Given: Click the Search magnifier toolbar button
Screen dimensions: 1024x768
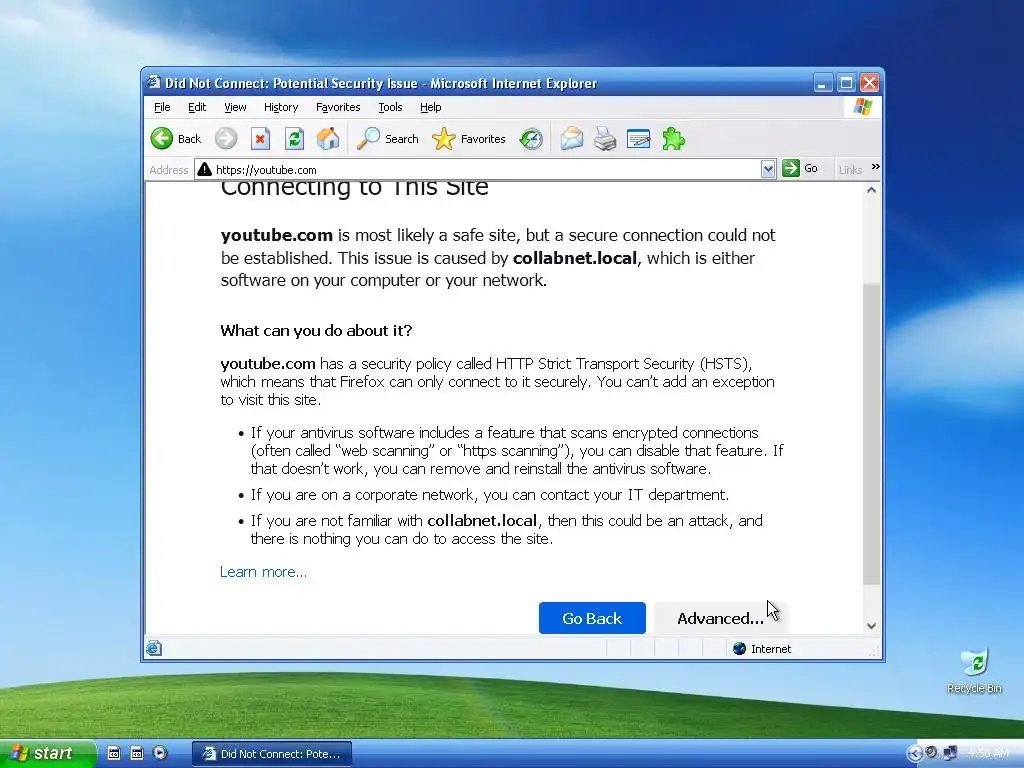Looking at the screenshot, I should (x=387, y=138).
